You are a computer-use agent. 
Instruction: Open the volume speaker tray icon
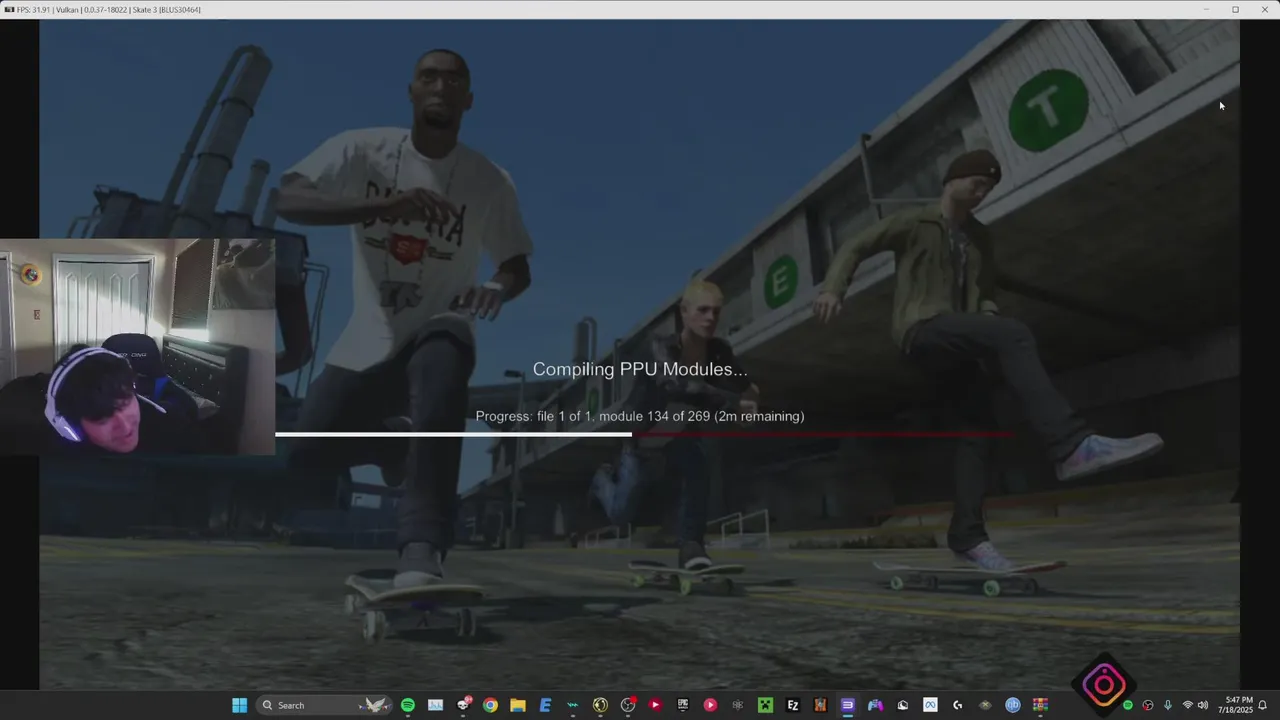(x=1202, y=705)
